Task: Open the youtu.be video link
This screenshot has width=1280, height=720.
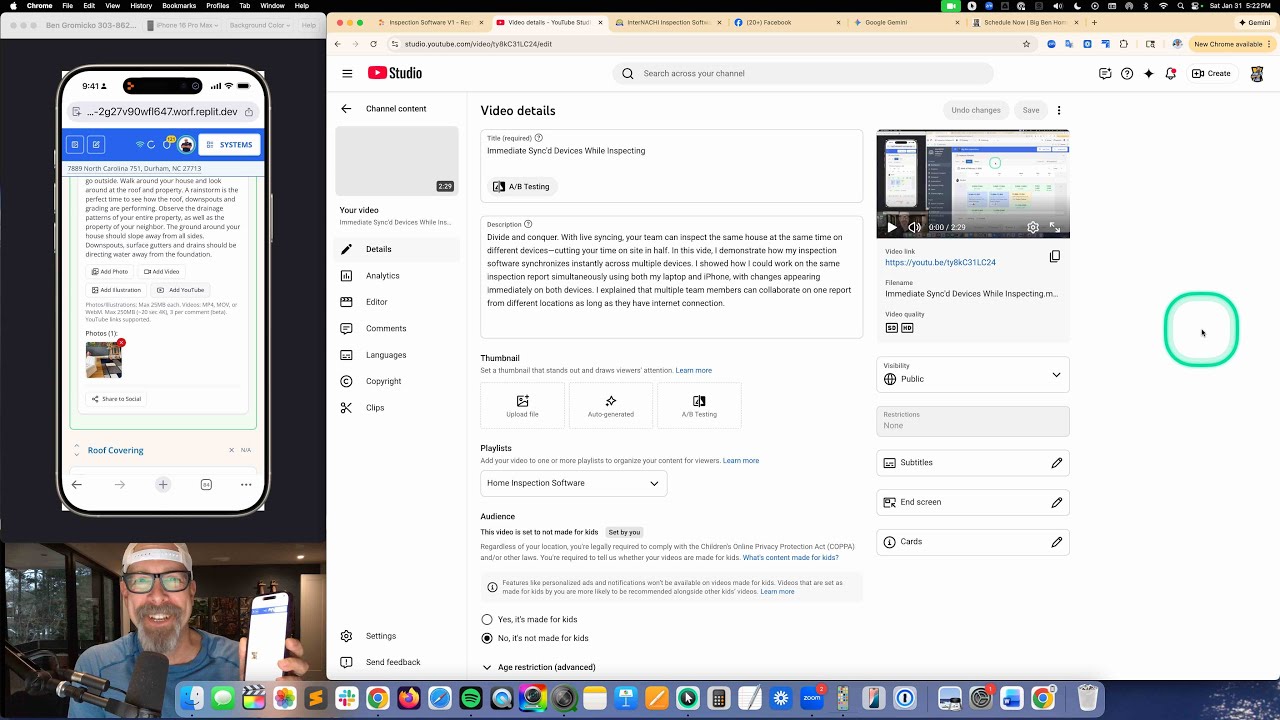Action: tap(940, 263)
